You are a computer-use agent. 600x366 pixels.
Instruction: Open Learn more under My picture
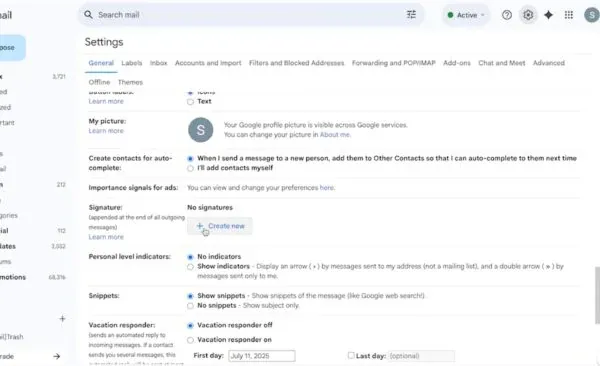106,131
